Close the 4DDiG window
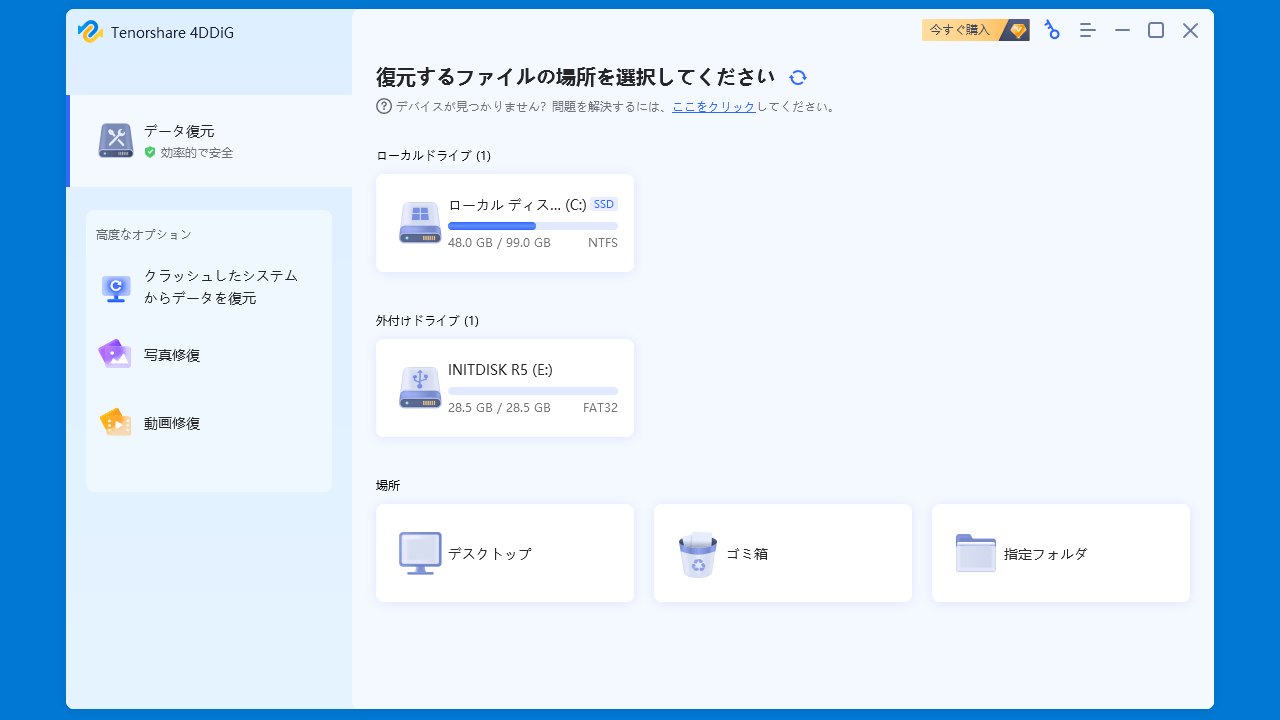The image size is (1280, 720). tap(1190, 31)
